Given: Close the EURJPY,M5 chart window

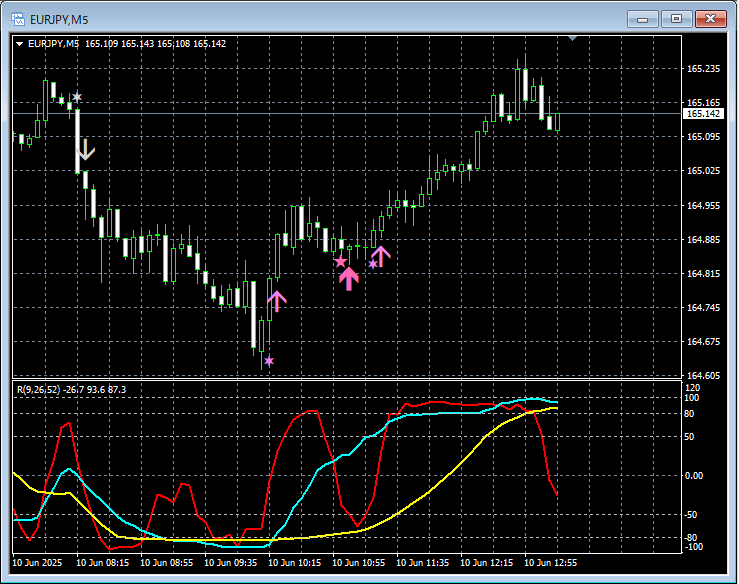Looking at the screenshot, I should (711, 19).
